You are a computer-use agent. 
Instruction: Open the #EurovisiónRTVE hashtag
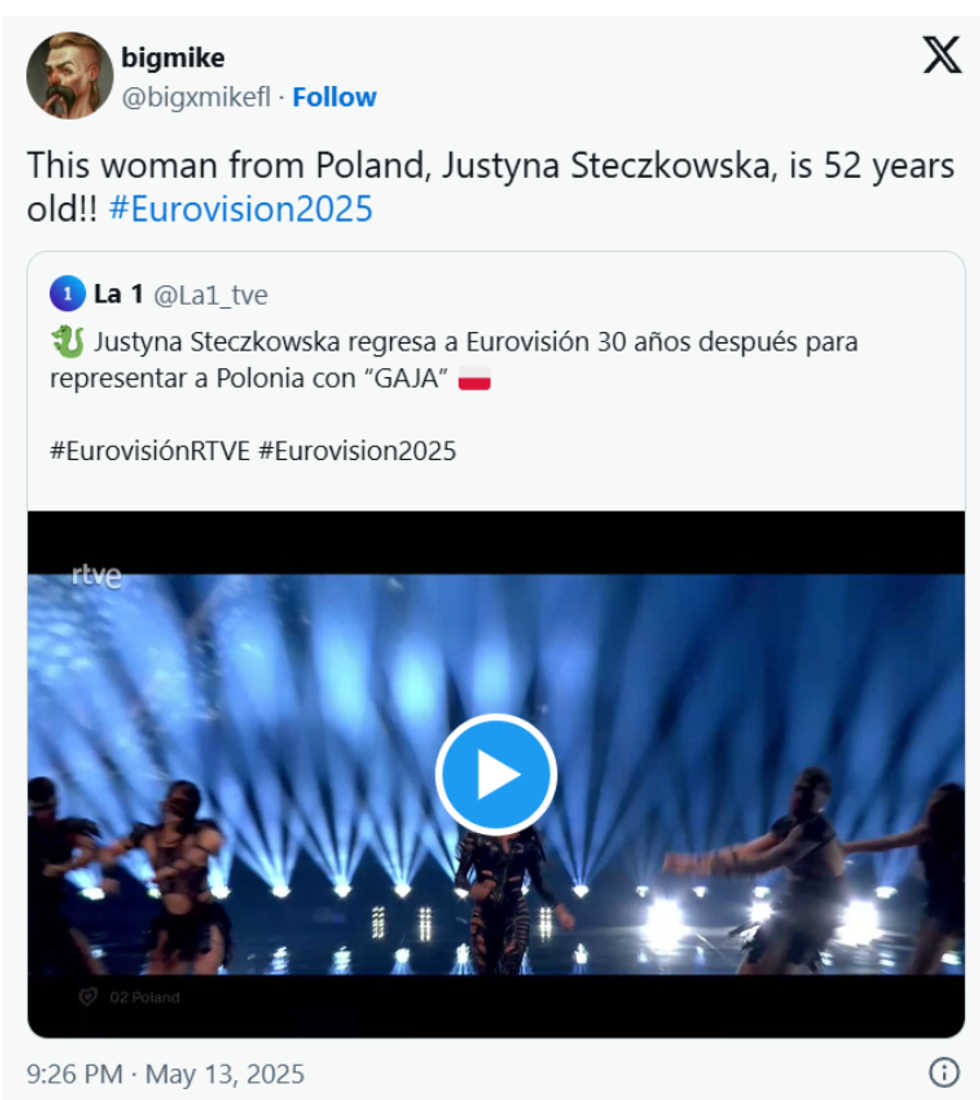pos(149,451)
